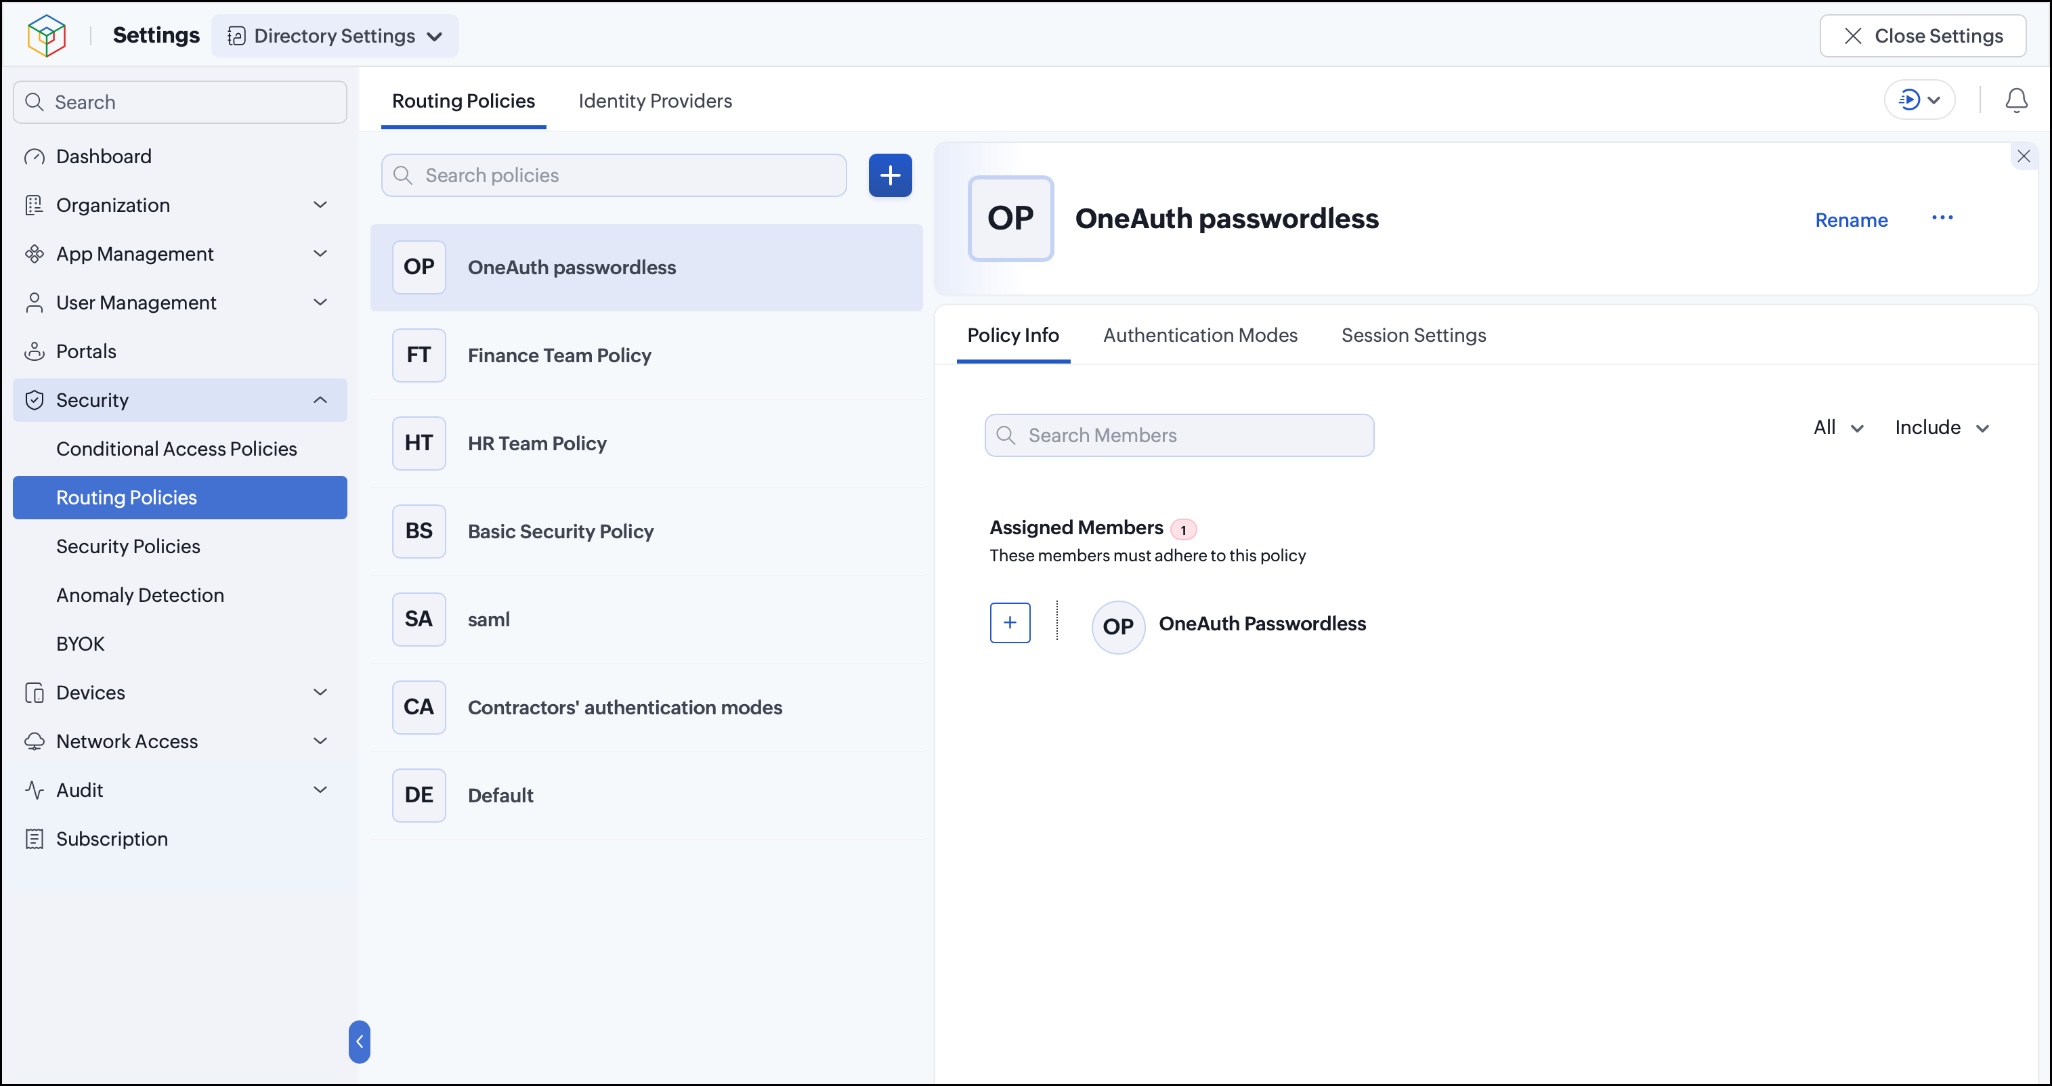This screenshot has width=2052, height=1086.
Task: Click the HT policy badge icon
Action: pos(419,443)
